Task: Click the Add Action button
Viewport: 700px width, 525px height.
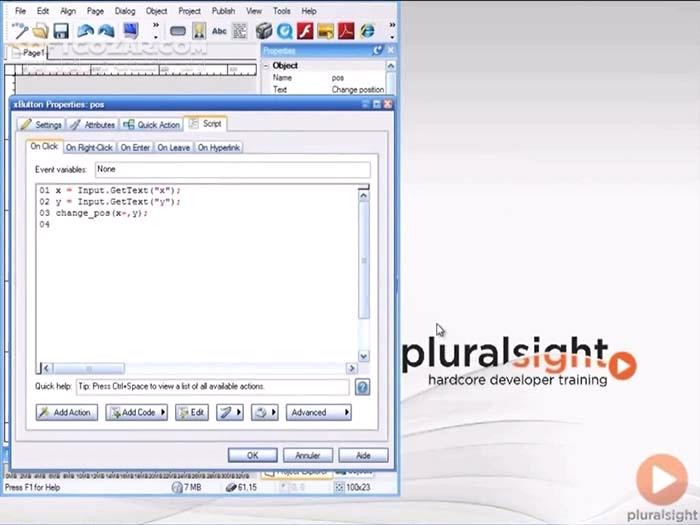Action: (x=67, y=412)
